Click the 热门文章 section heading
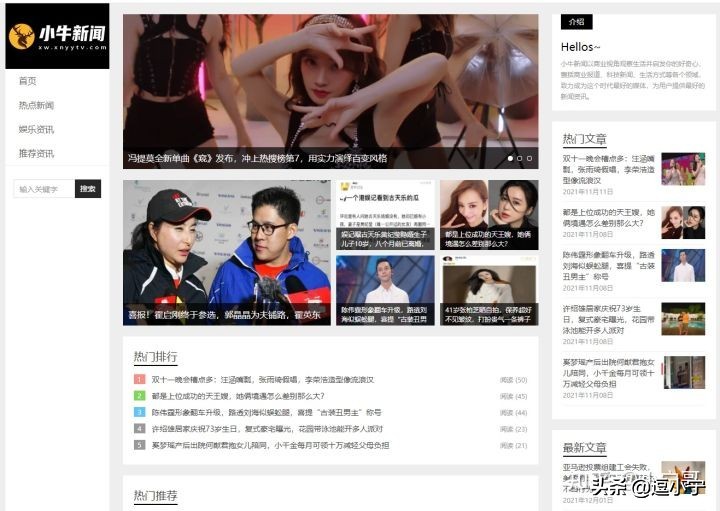This screenshot has height=511, width=720. 585,139
